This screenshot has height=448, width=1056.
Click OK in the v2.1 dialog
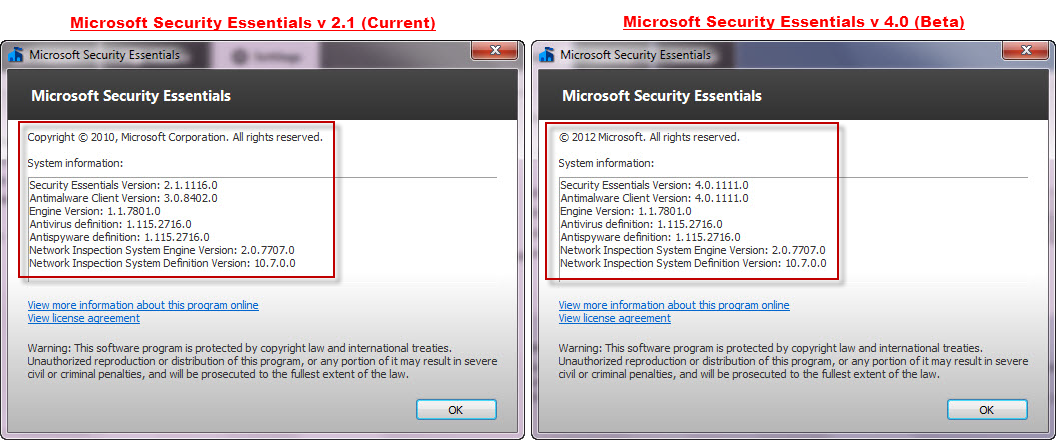[456, 410]
